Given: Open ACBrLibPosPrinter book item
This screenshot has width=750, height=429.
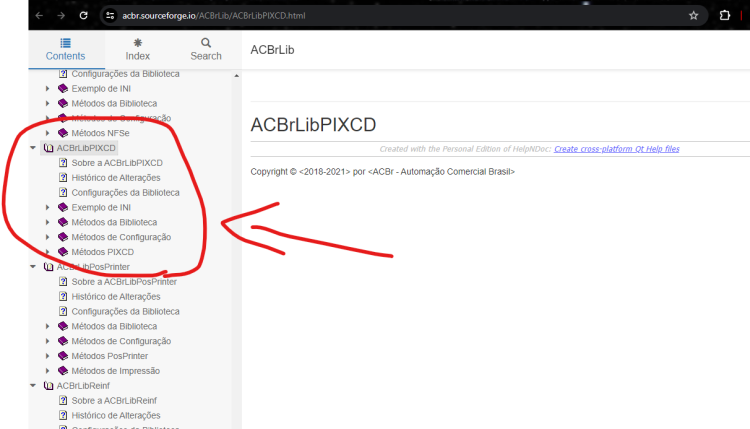Looking at the screenshot, I should (x=93, y=266).
